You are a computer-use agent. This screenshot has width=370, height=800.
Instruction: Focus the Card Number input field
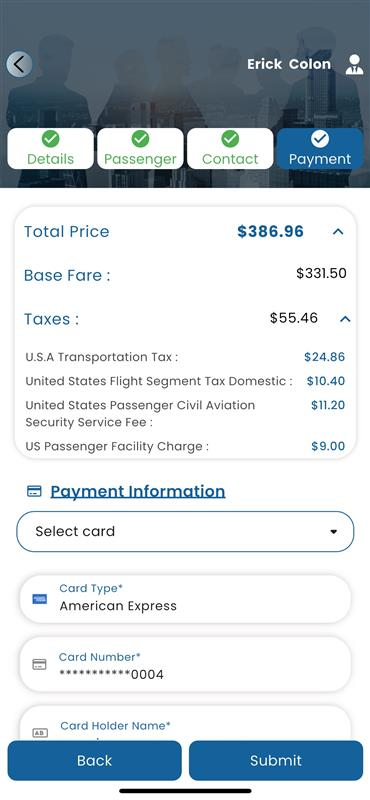tap(185, 664)
